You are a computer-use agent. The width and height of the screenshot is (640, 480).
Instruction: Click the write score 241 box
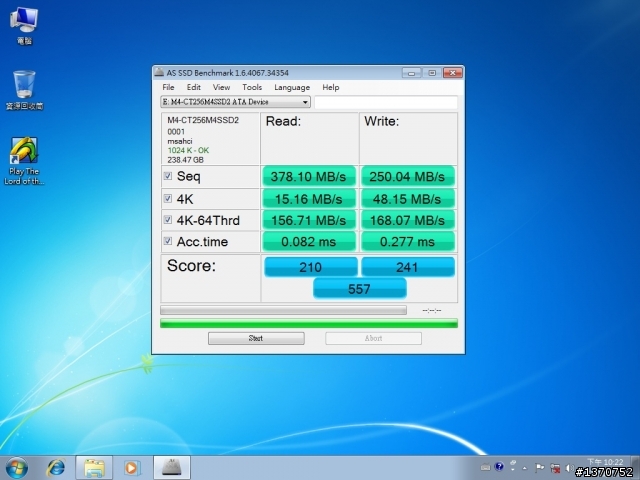point(408,267)
